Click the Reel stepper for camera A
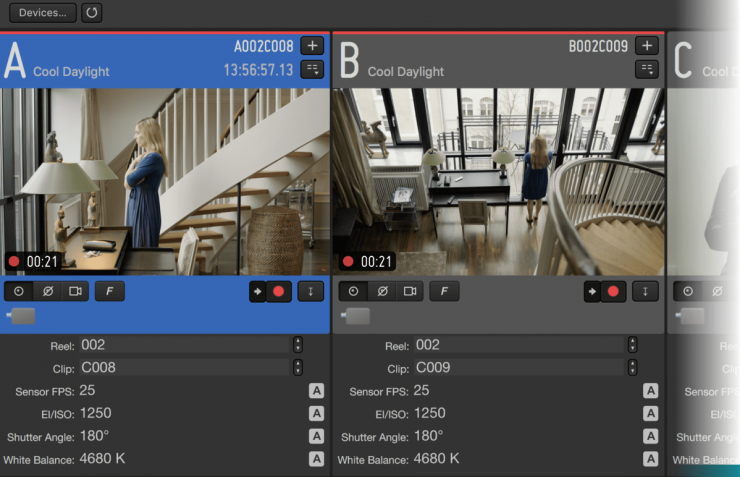 (297, 344)
